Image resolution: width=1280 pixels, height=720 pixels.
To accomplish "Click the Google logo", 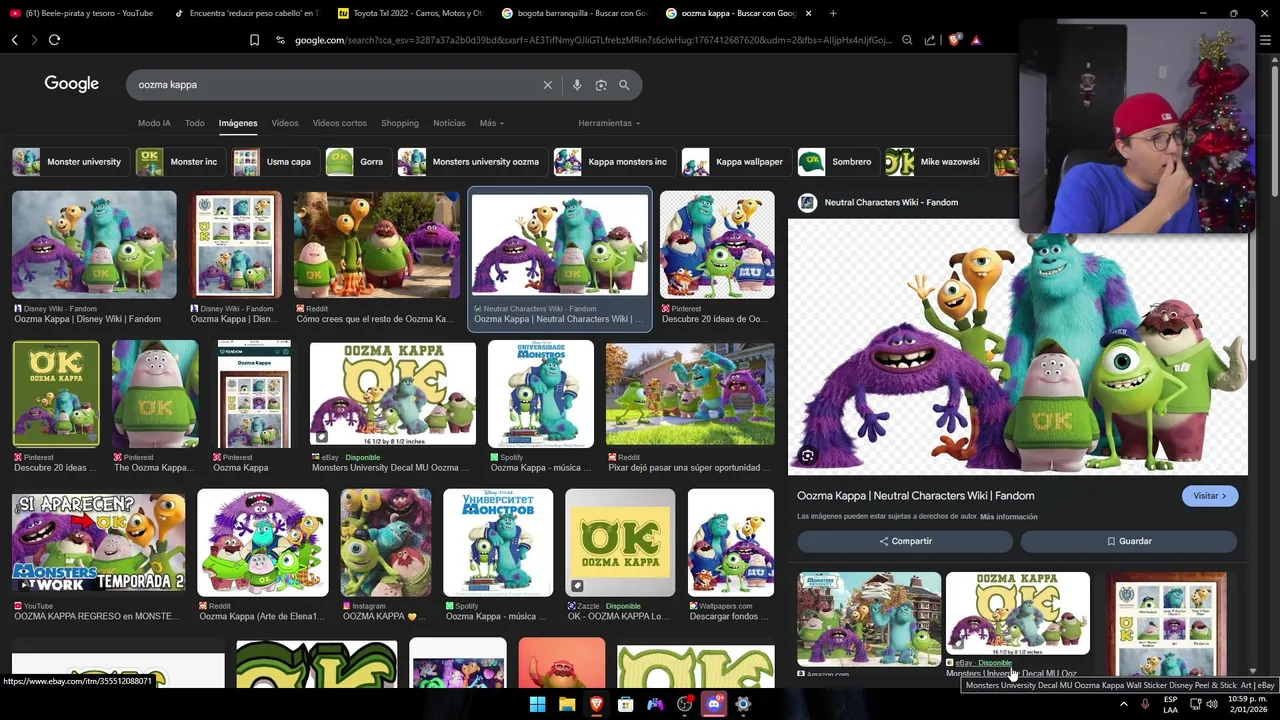I will pyautogui.click(x=72, y=84).
